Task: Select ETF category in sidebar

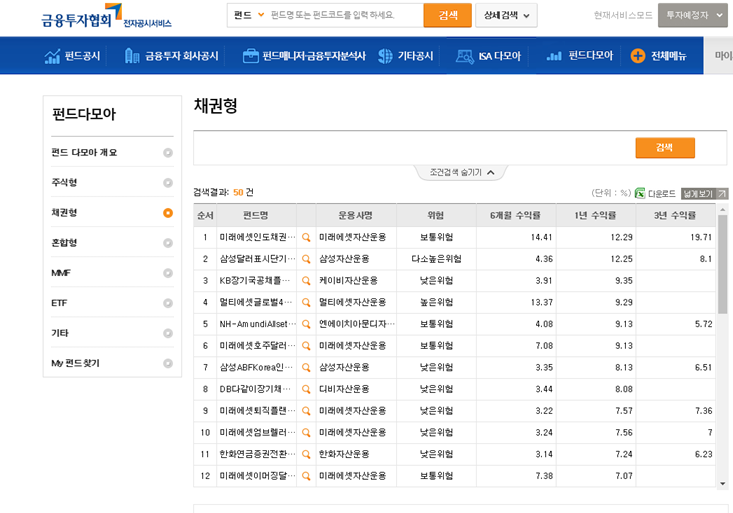Action: (112, 303)
